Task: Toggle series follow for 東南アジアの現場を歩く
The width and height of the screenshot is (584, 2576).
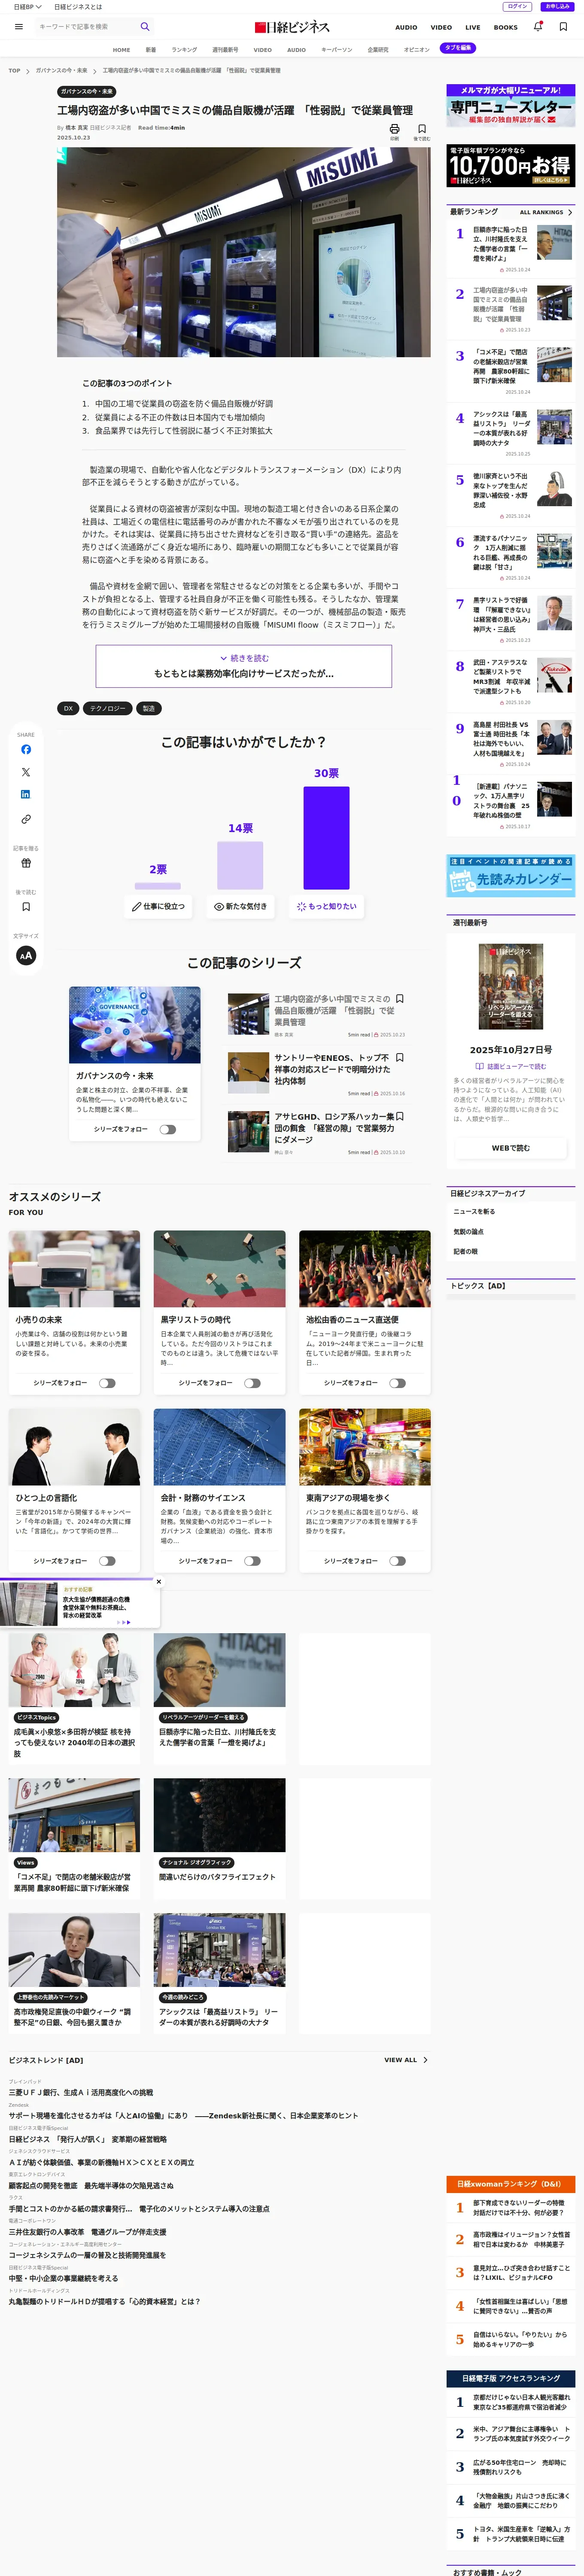Action: [x=398, y=1561]
